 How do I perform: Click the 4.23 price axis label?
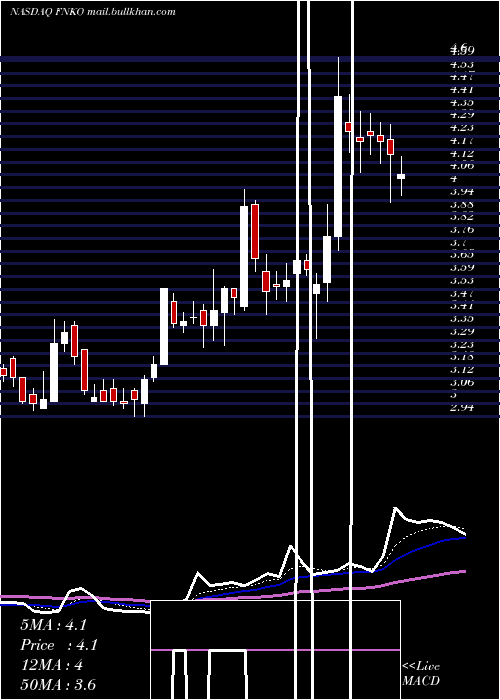click(x=462, y=127)
